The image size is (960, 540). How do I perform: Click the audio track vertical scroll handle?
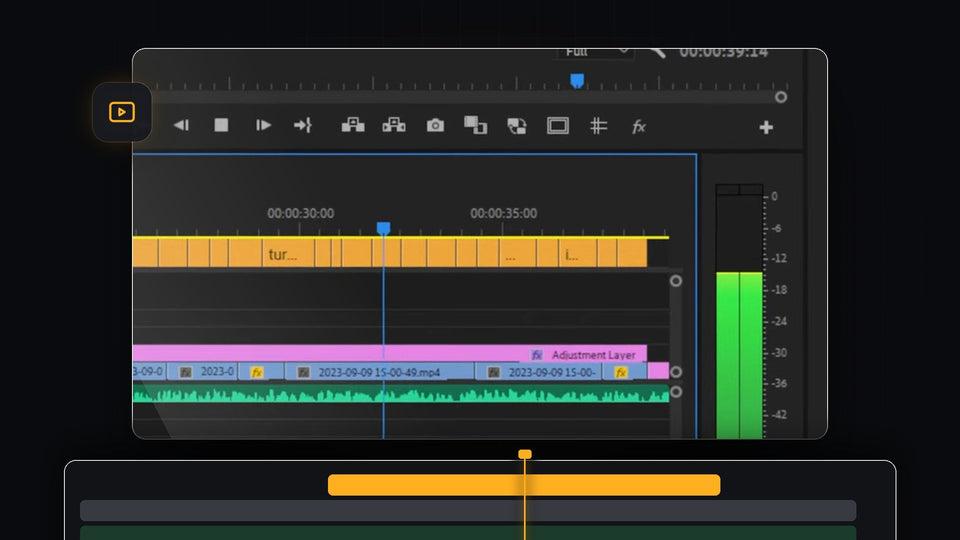[x=675, y=392]
